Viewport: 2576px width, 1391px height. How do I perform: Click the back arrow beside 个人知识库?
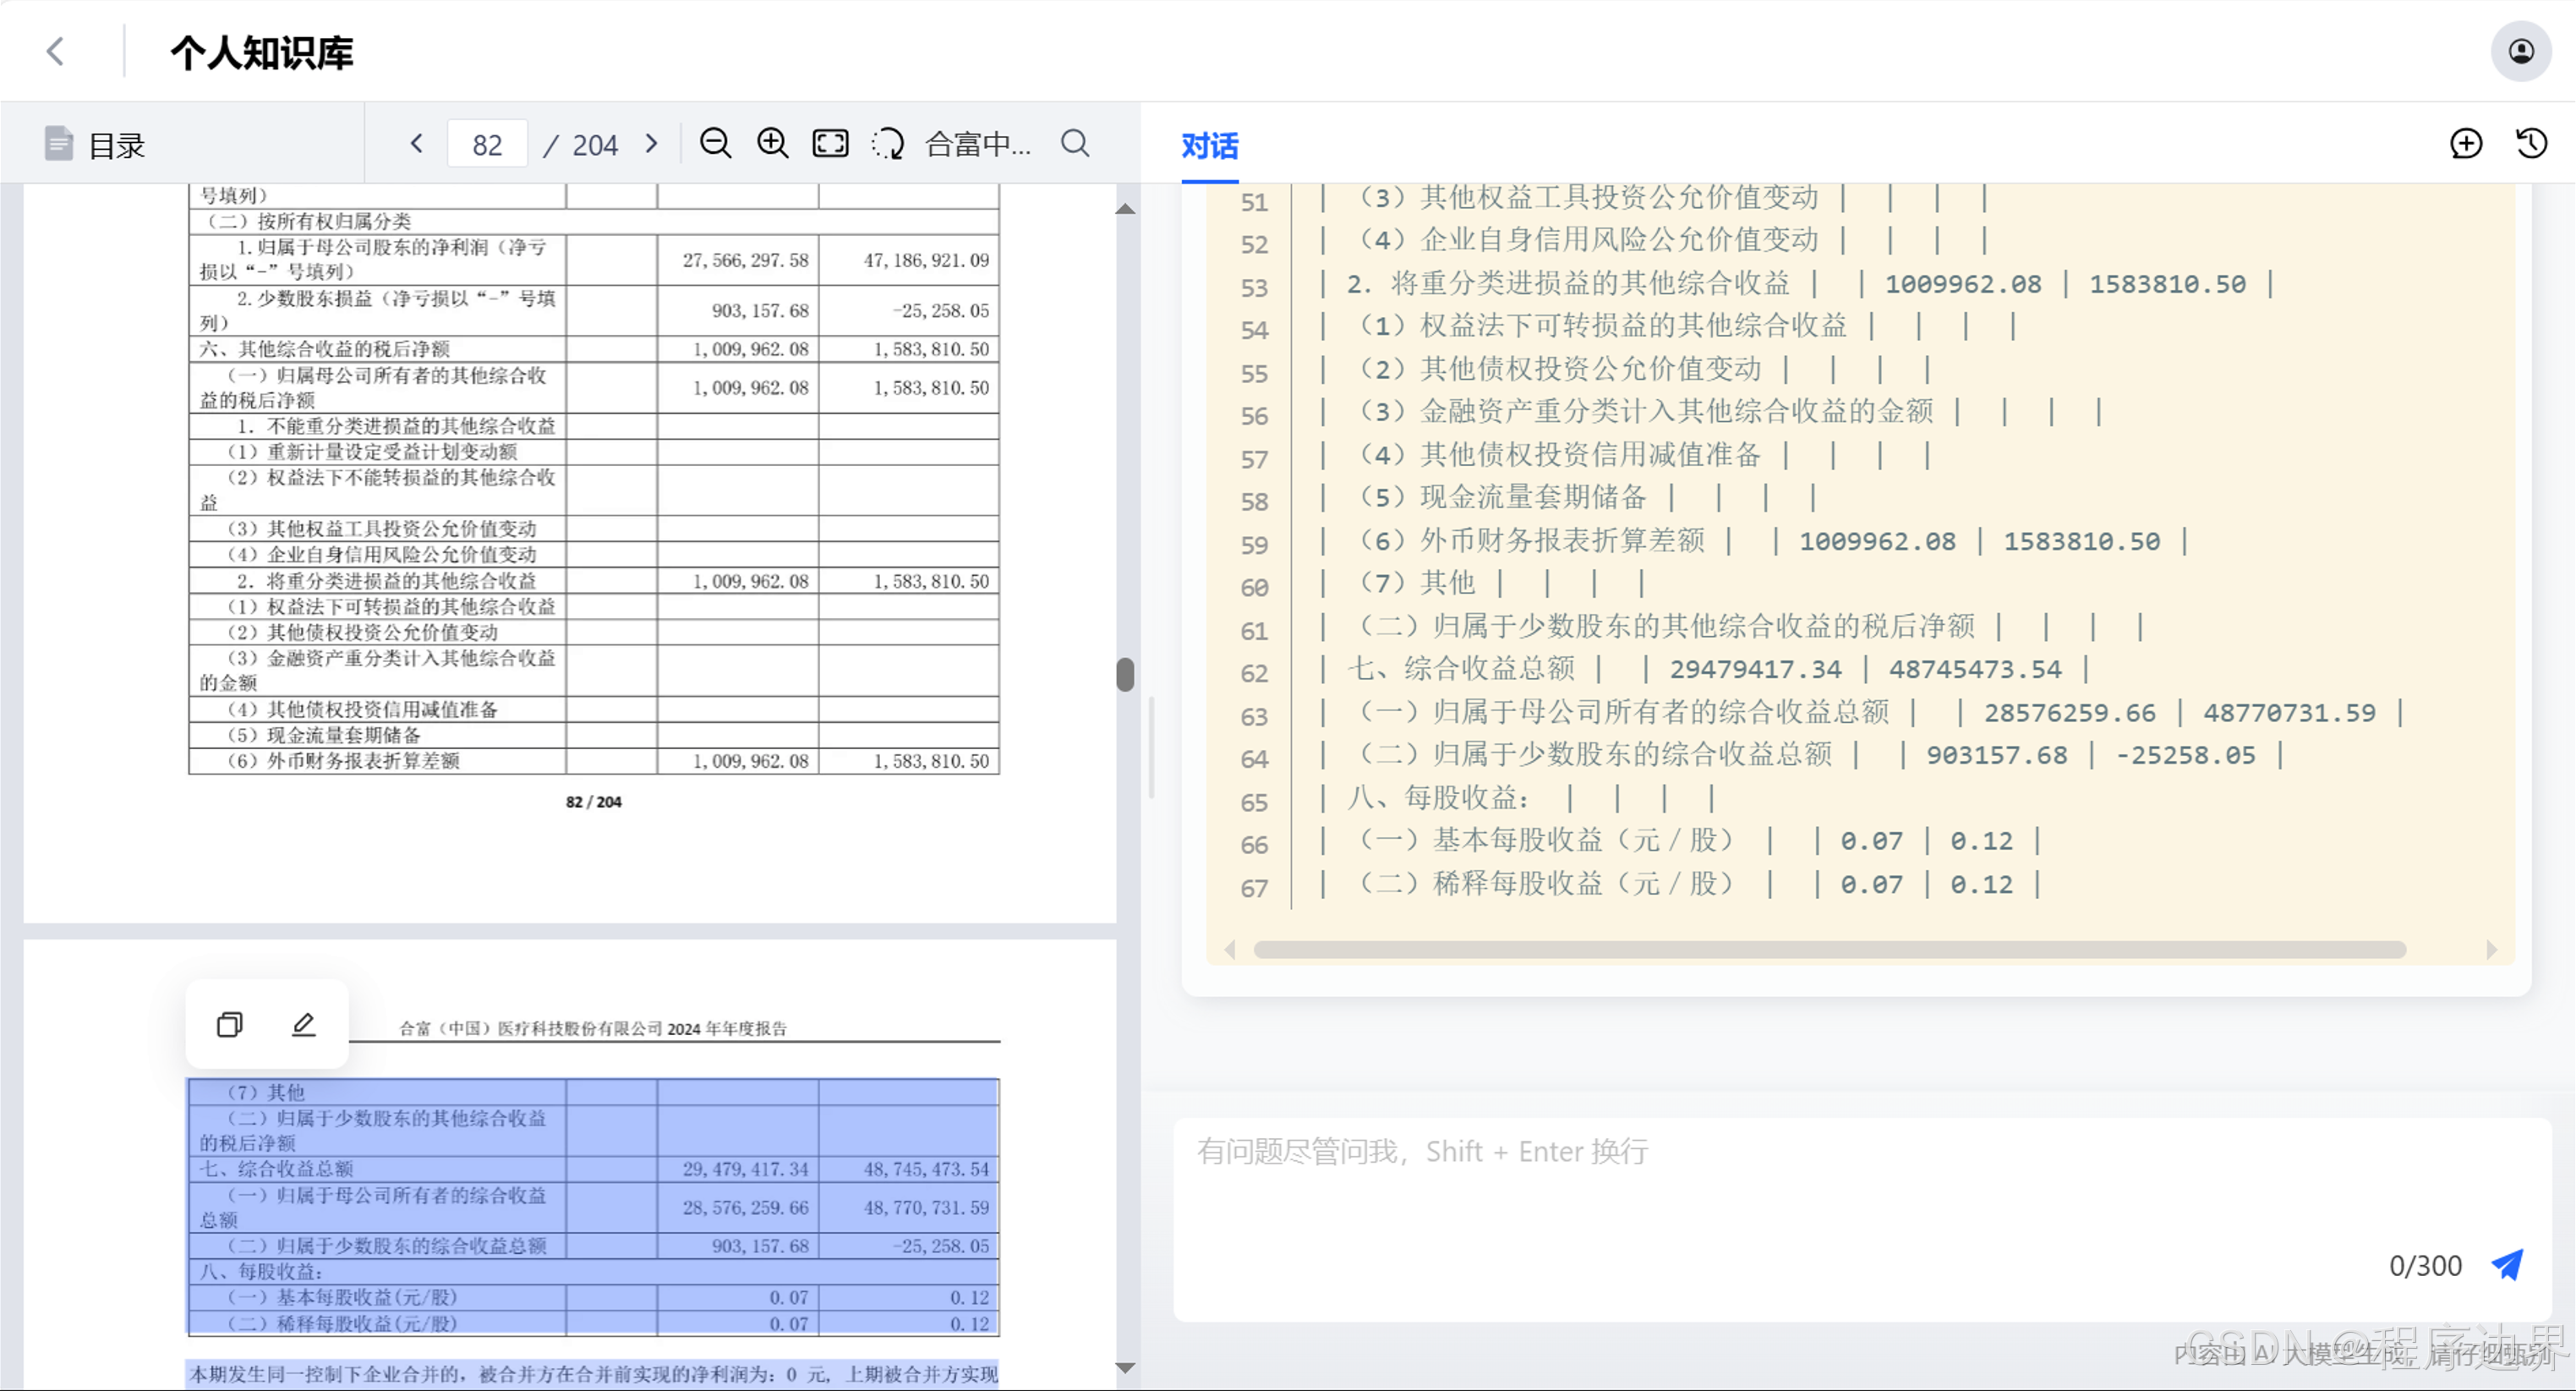(56, 51)
